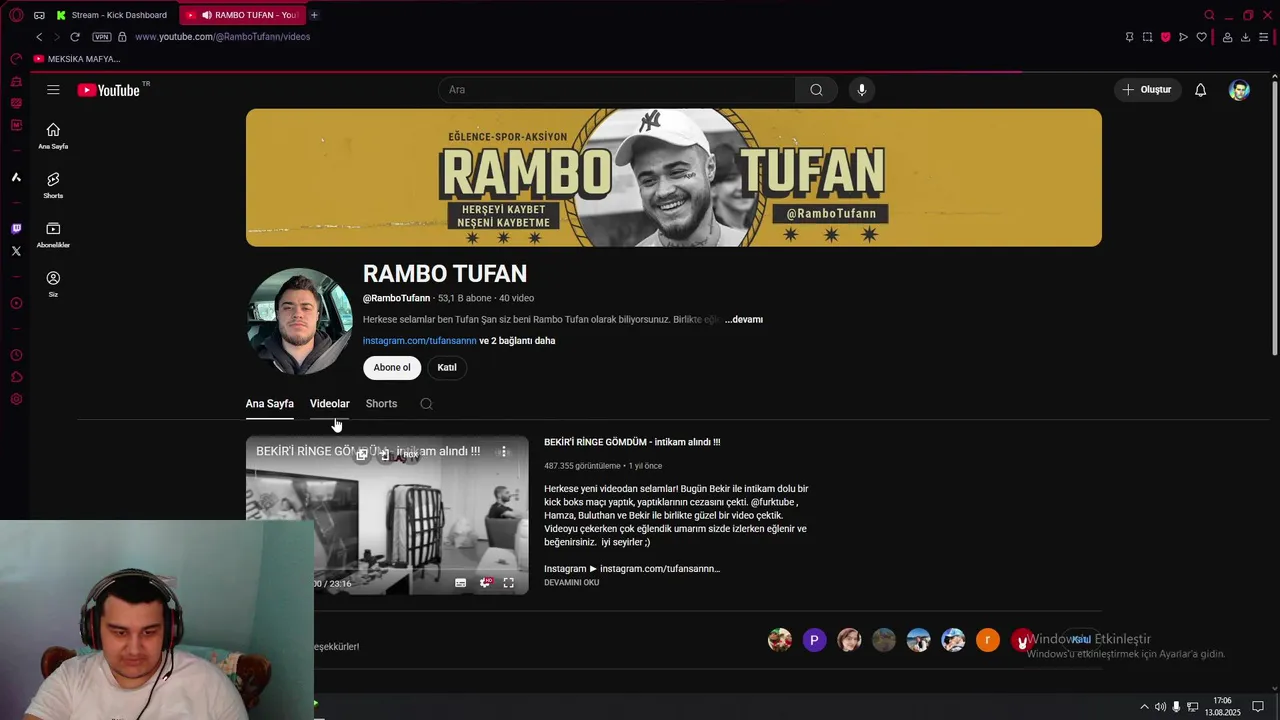
Task: Click the browser address bar URL
Action: click(x=222, y=37)
